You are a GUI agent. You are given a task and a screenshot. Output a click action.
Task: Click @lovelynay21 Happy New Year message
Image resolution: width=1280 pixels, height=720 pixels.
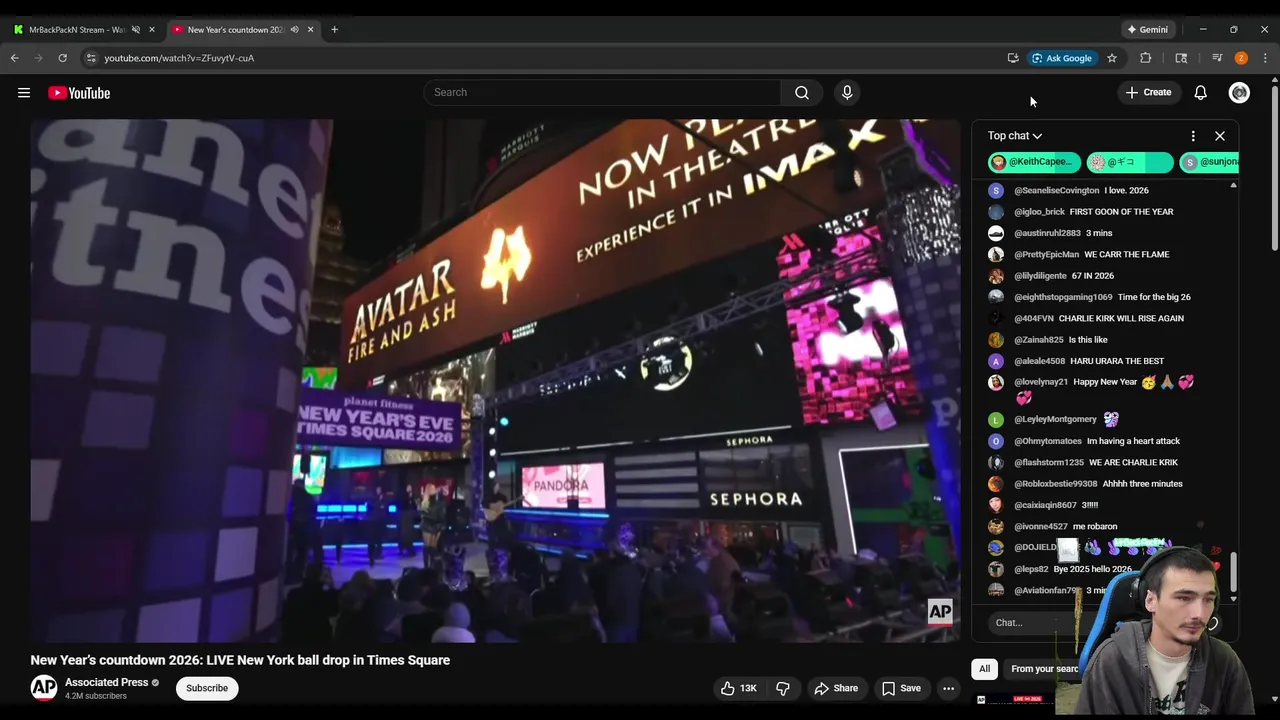click(x=1105, y=382)
